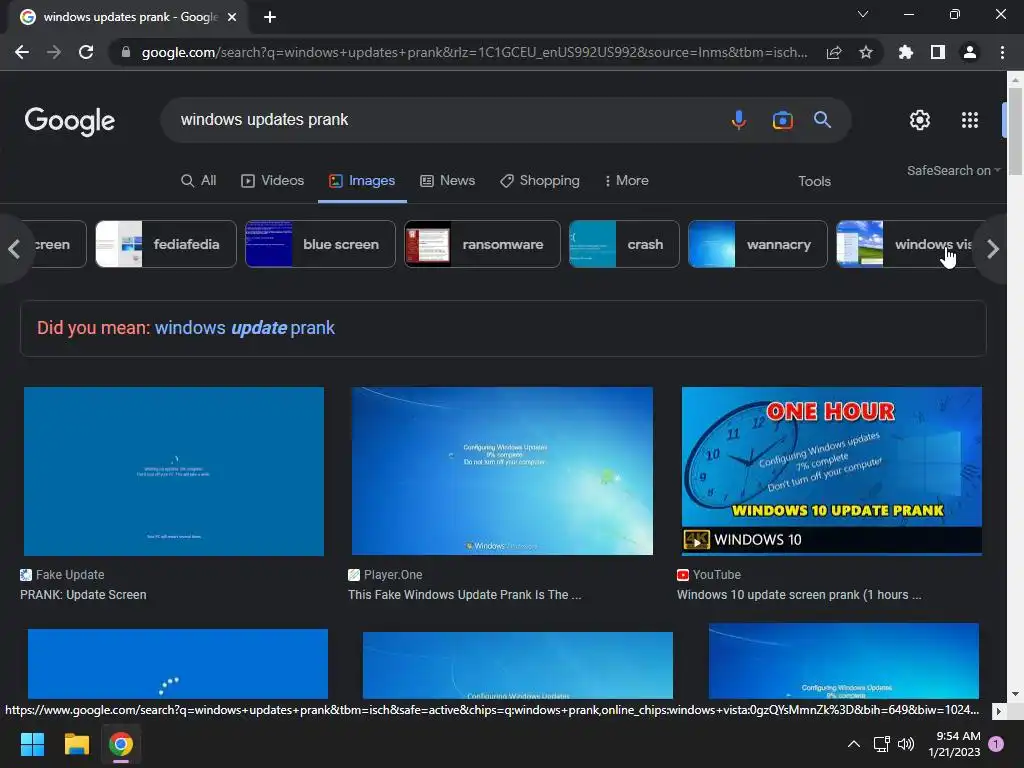Select the crash suggestion chip
1024x768 pixels.
click(x=624, y=244)
